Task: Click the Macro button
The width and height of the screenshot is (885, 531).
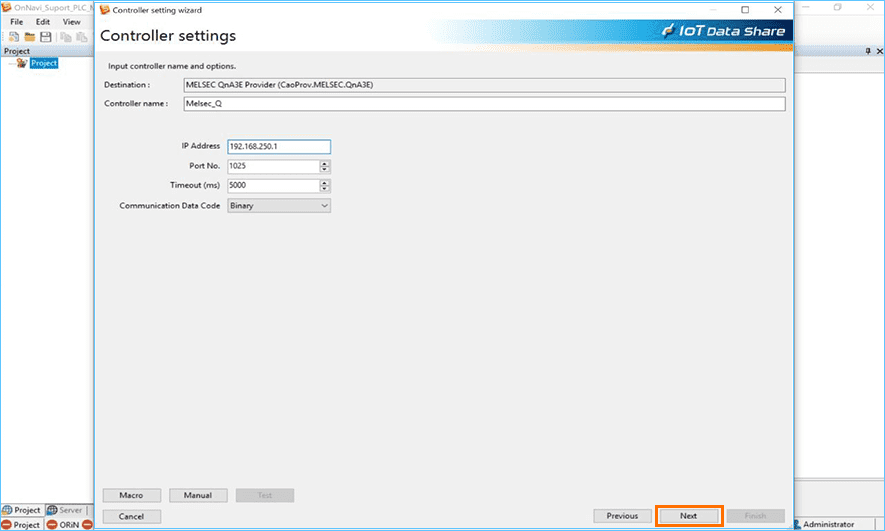Action: coord(132,495)
